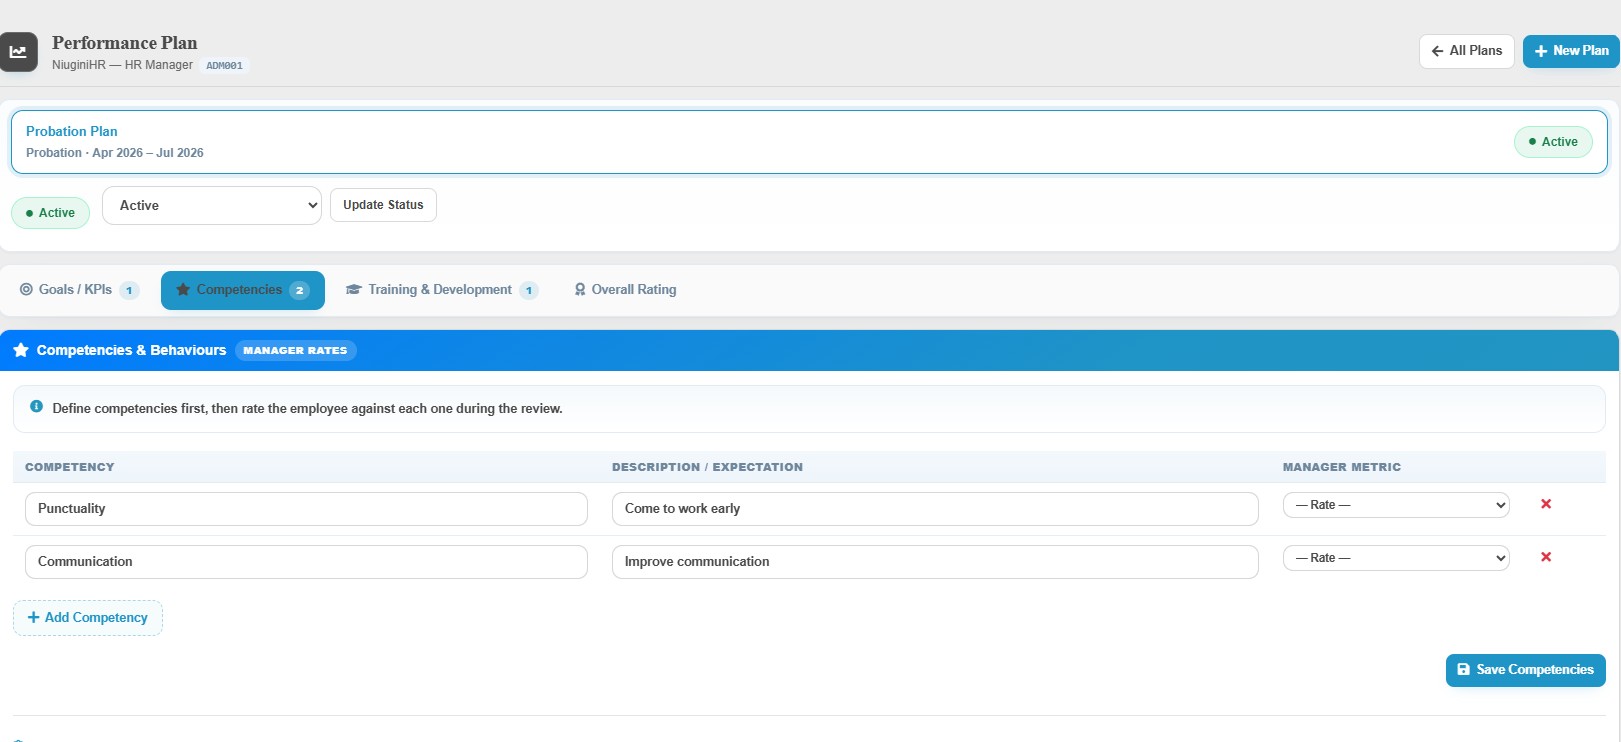
Task: Click the MANAGER METRIC column header
Action: (1342, 467)
